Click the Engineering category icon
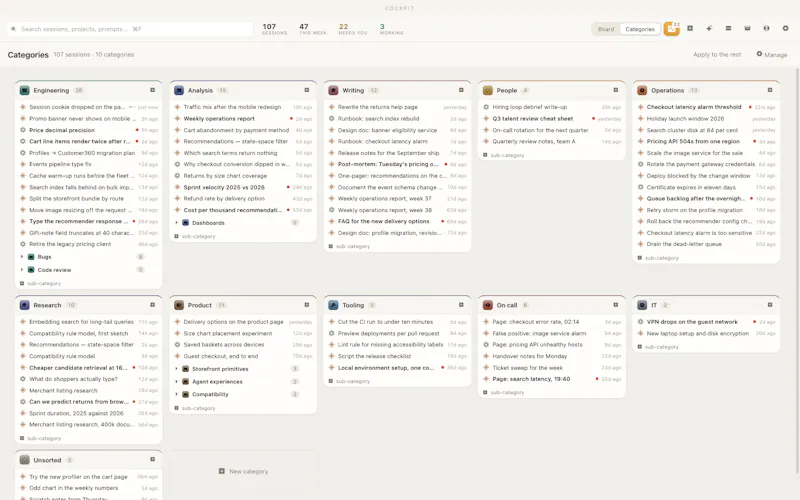This screenshot has width=800, height=500. (x=24, y=90)
